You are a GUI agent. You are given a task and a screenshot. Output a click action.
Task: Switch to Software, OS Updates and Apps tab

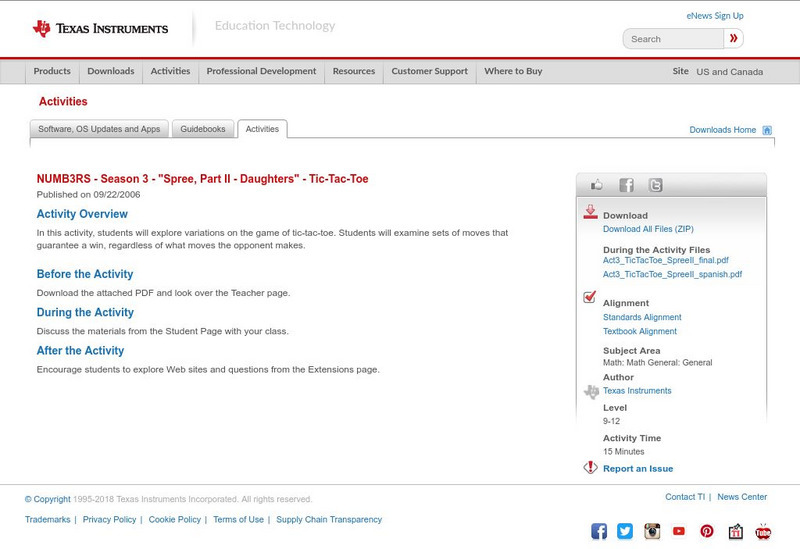[99, 129]
